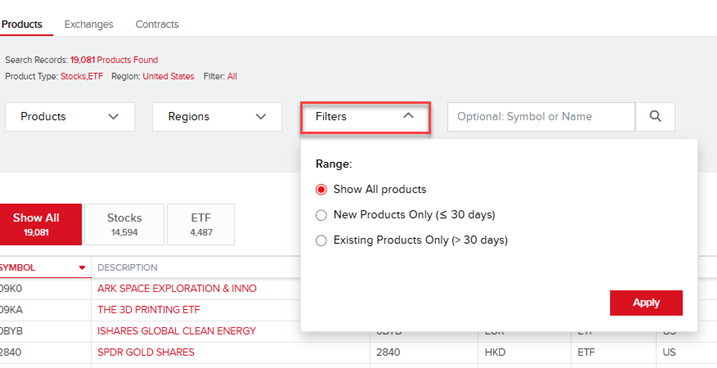Click the sort arrow on SYMBOL column
This screenshot has width=717, height=368.
coord(82,268)
